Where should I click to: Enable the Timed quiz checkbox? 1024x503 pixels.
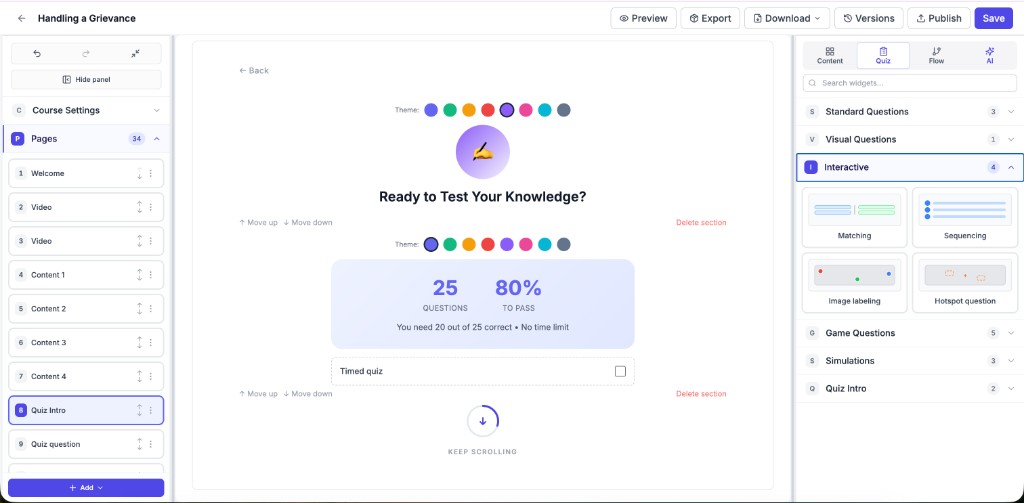click(620, 371)
